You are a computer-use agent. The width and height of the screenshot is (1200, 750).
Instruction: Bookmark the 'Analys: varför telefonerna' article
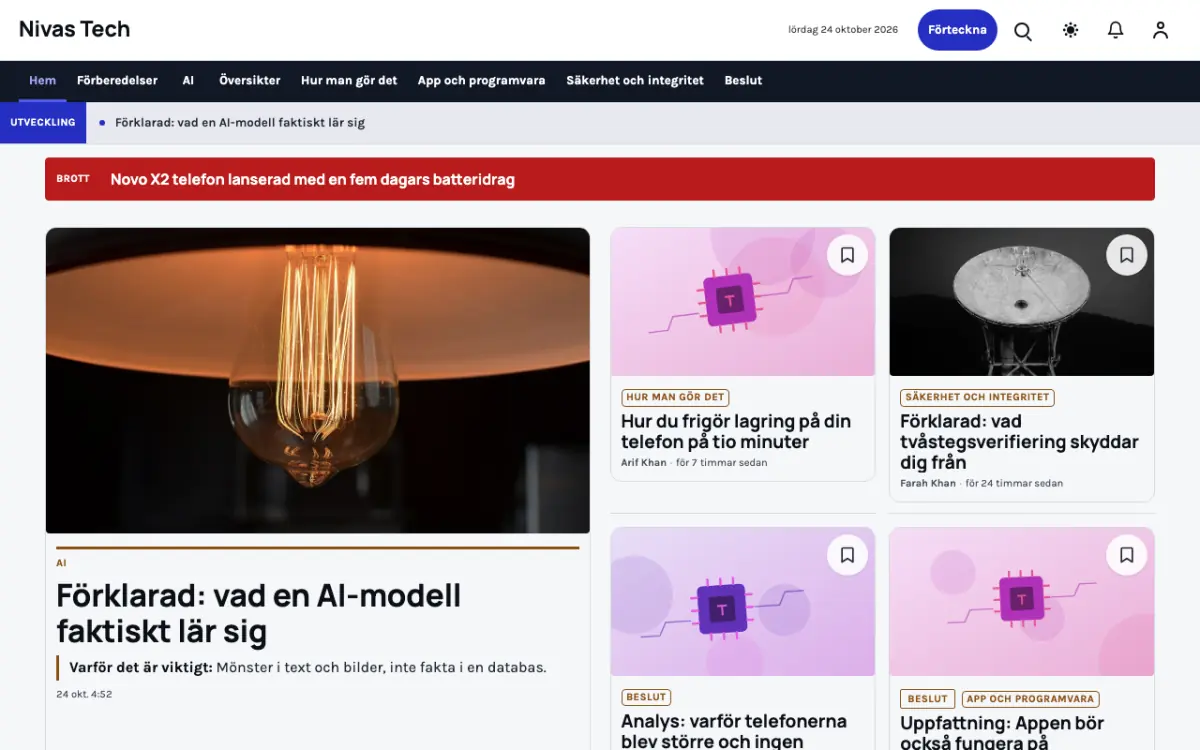847,554
